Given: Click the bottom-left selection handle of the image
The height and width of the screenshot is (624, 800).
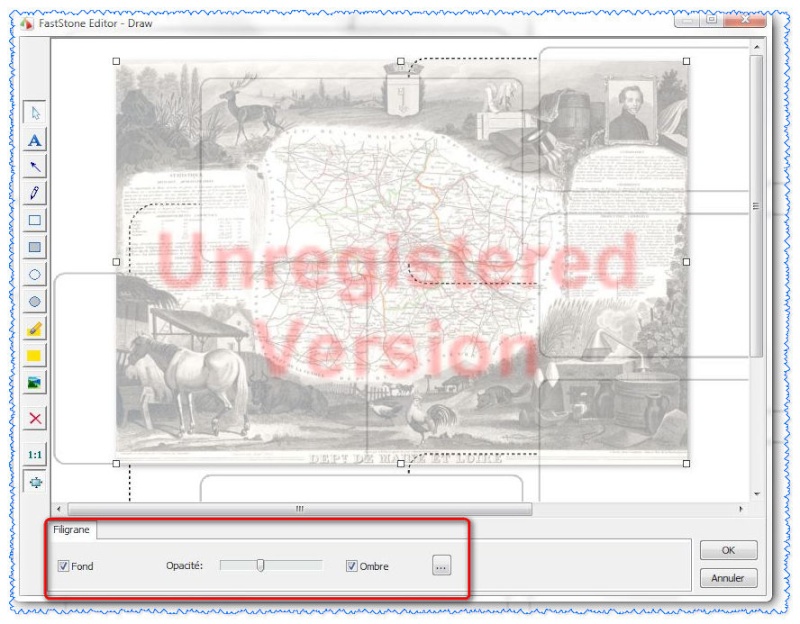Looking at the screenshot, I should click(x=116, y=463).
